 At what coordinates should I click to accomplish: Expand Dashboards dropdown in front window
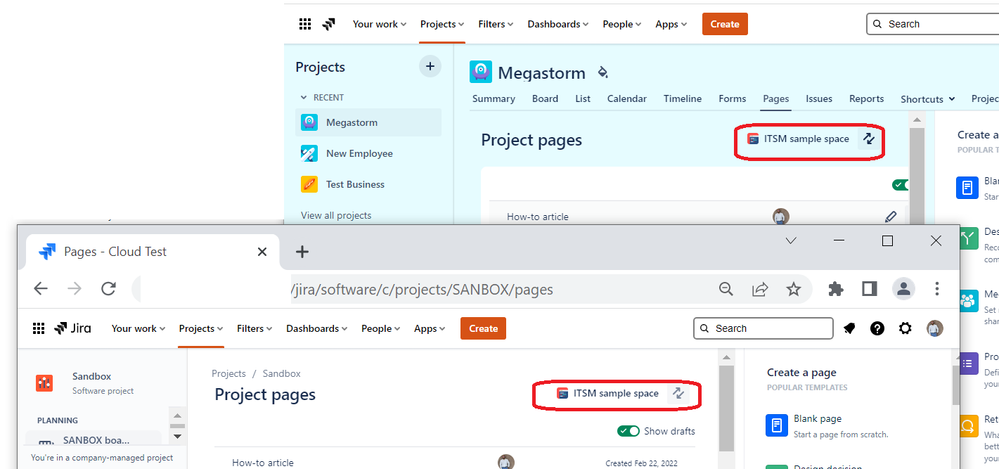tap(317, 329)
